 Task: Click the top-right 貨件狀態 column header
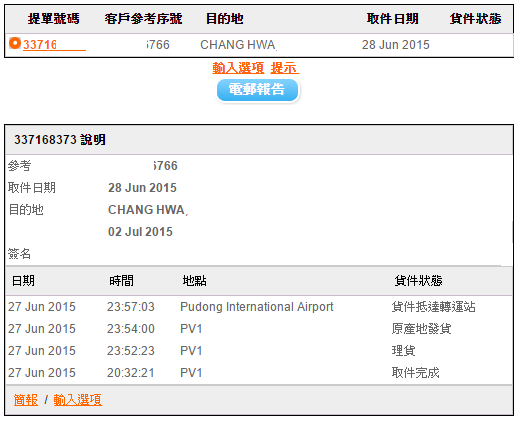click(x=475, y=19)
